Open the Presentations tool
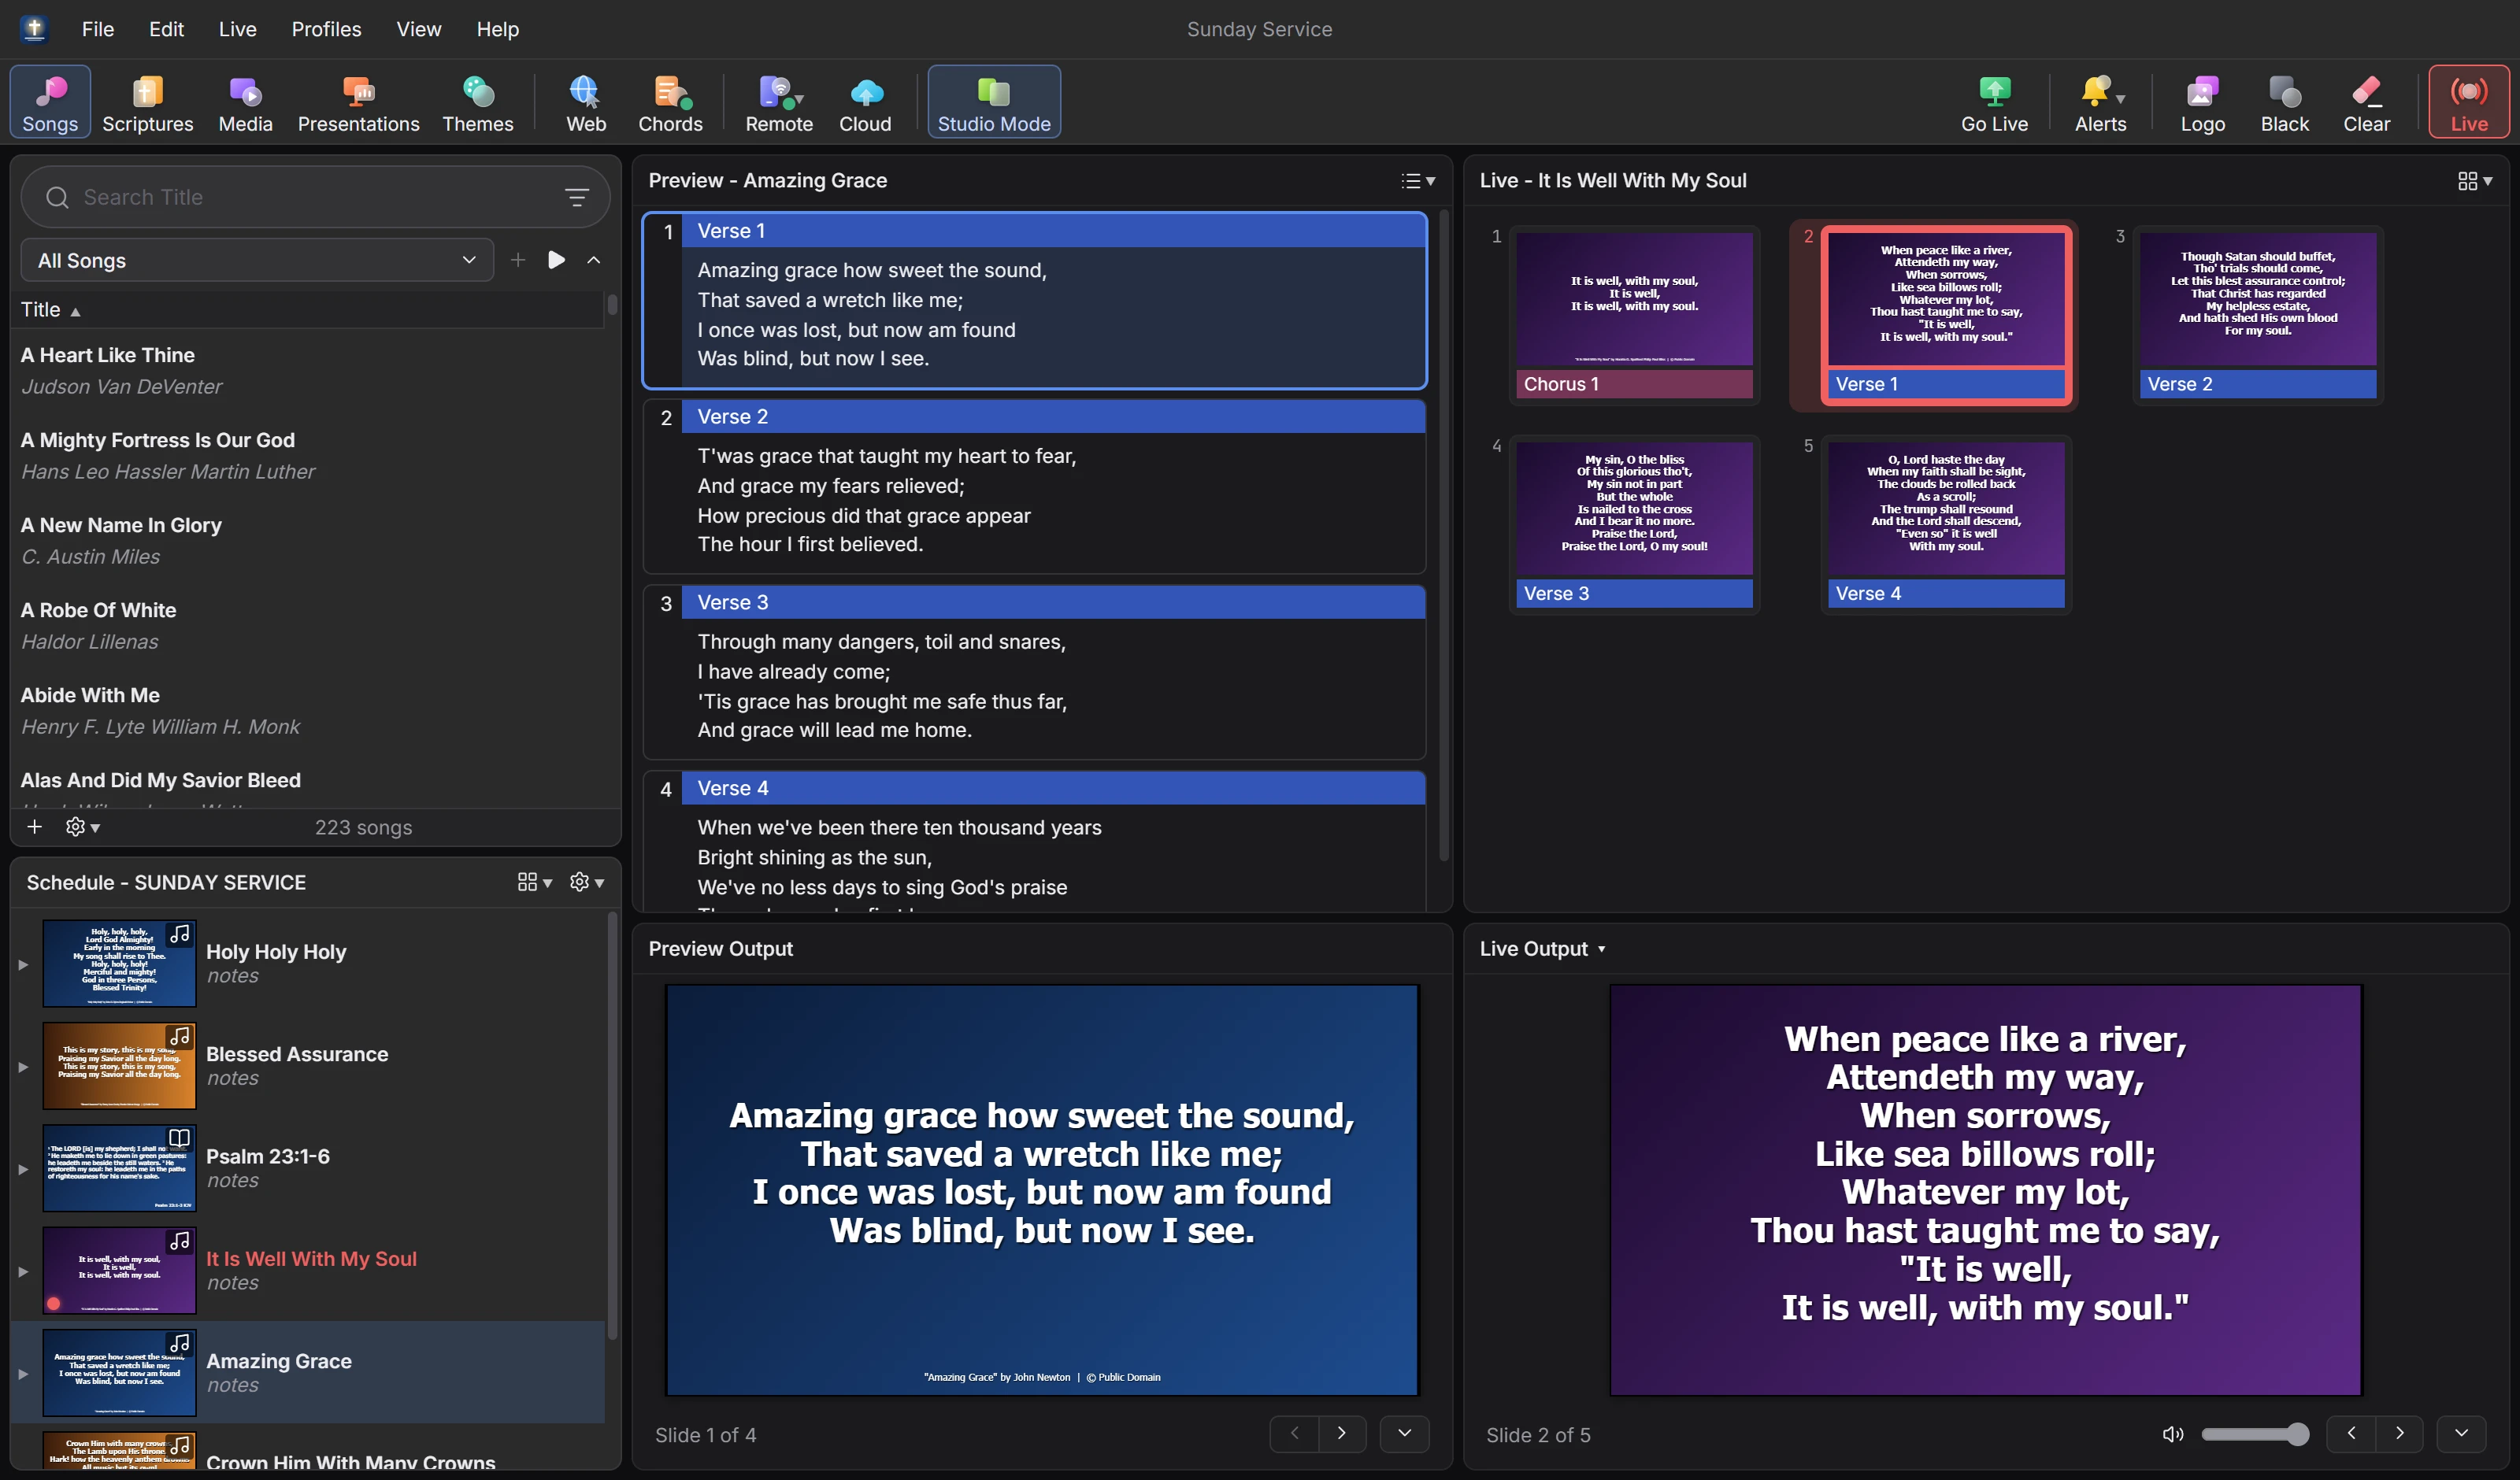Image resolution: width=2520 pixels, height=1480 pixels. [358, 102]
